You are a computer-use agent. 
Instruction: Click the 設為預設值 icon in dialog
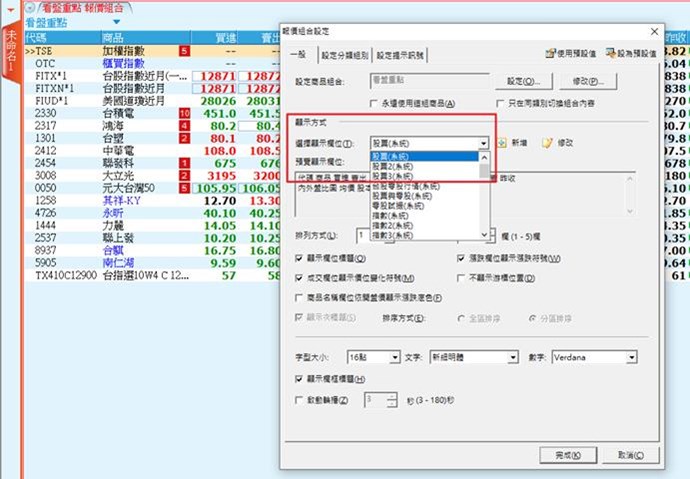tap(610, 54)
